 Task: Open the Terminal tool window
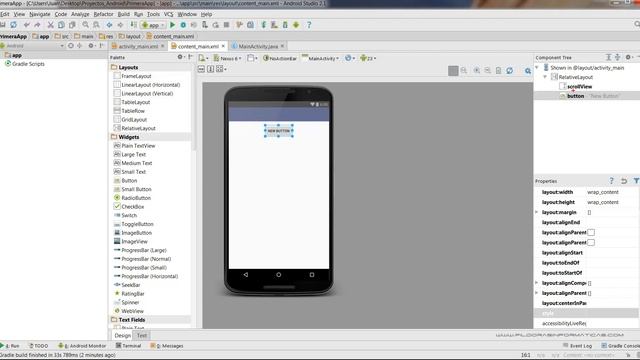coord(128,346)
